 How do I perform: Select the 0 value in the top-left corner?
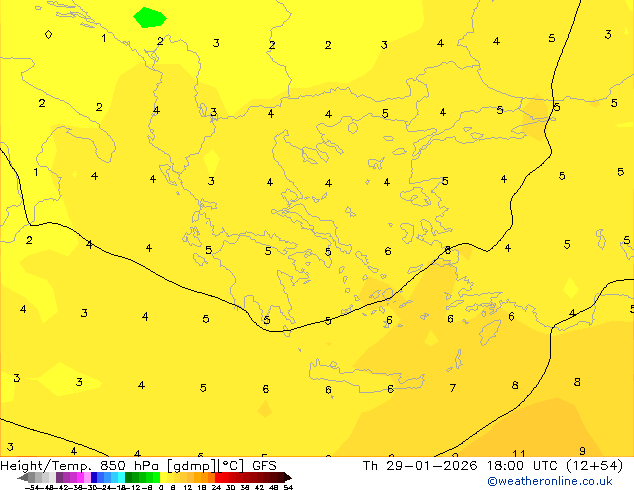pos(49,34)
